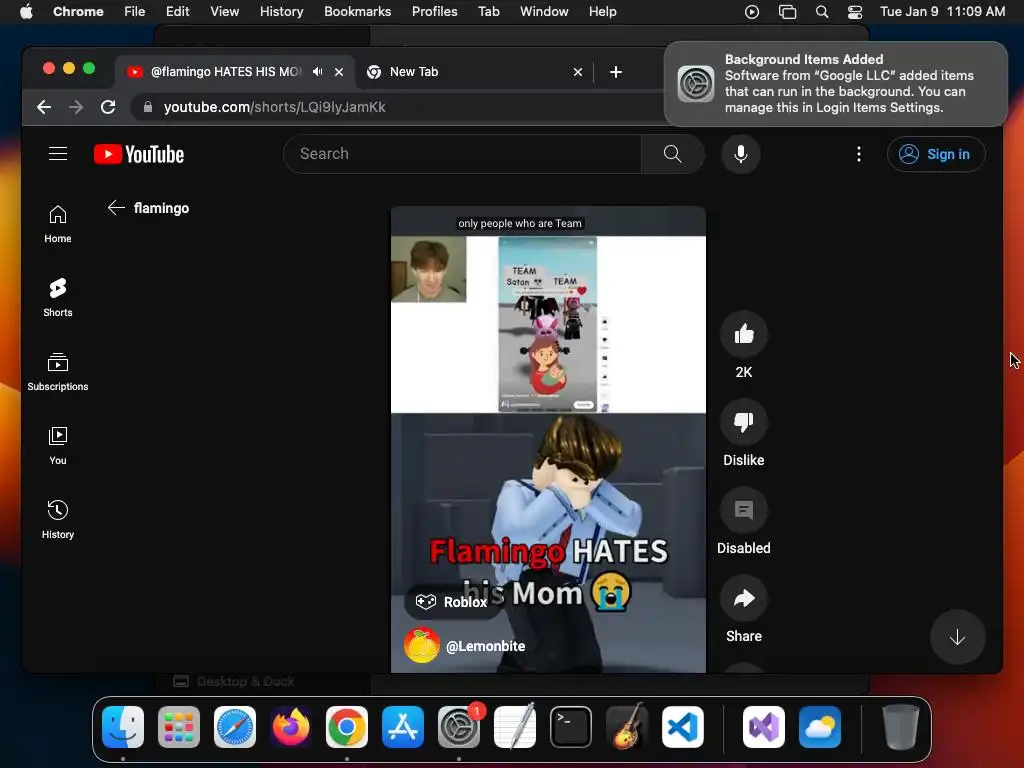Close the flamingo YouTube tab

click(339, 72)
